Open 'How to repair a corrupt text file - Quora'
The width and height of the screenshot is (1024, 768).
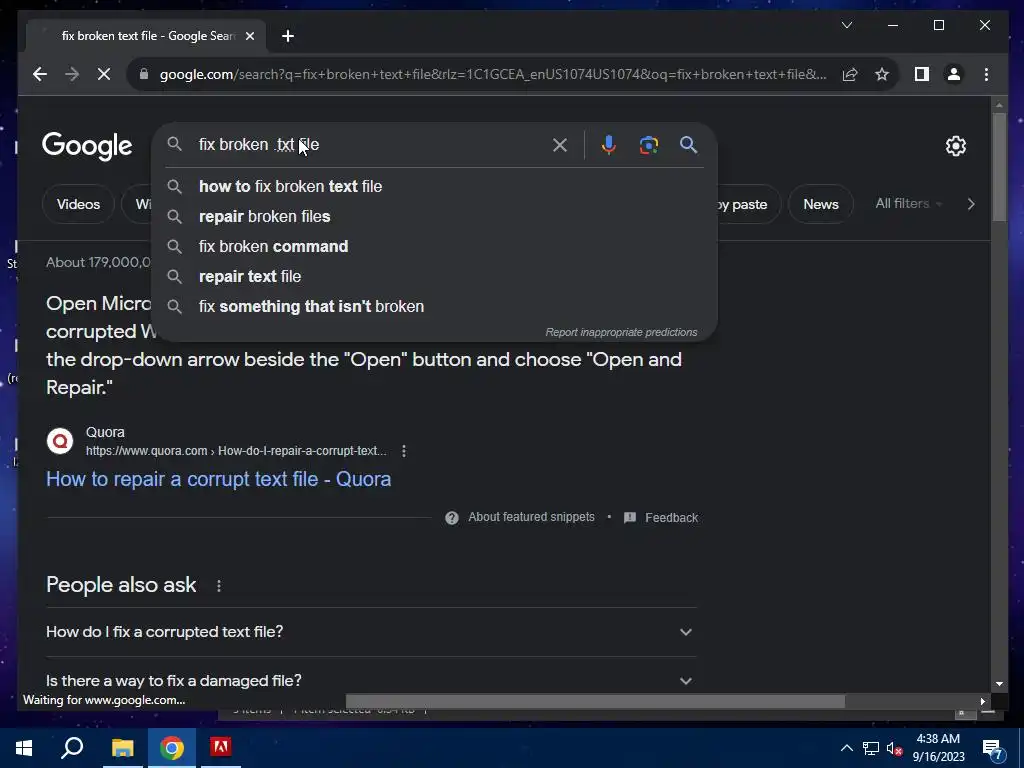coord(219,479)
